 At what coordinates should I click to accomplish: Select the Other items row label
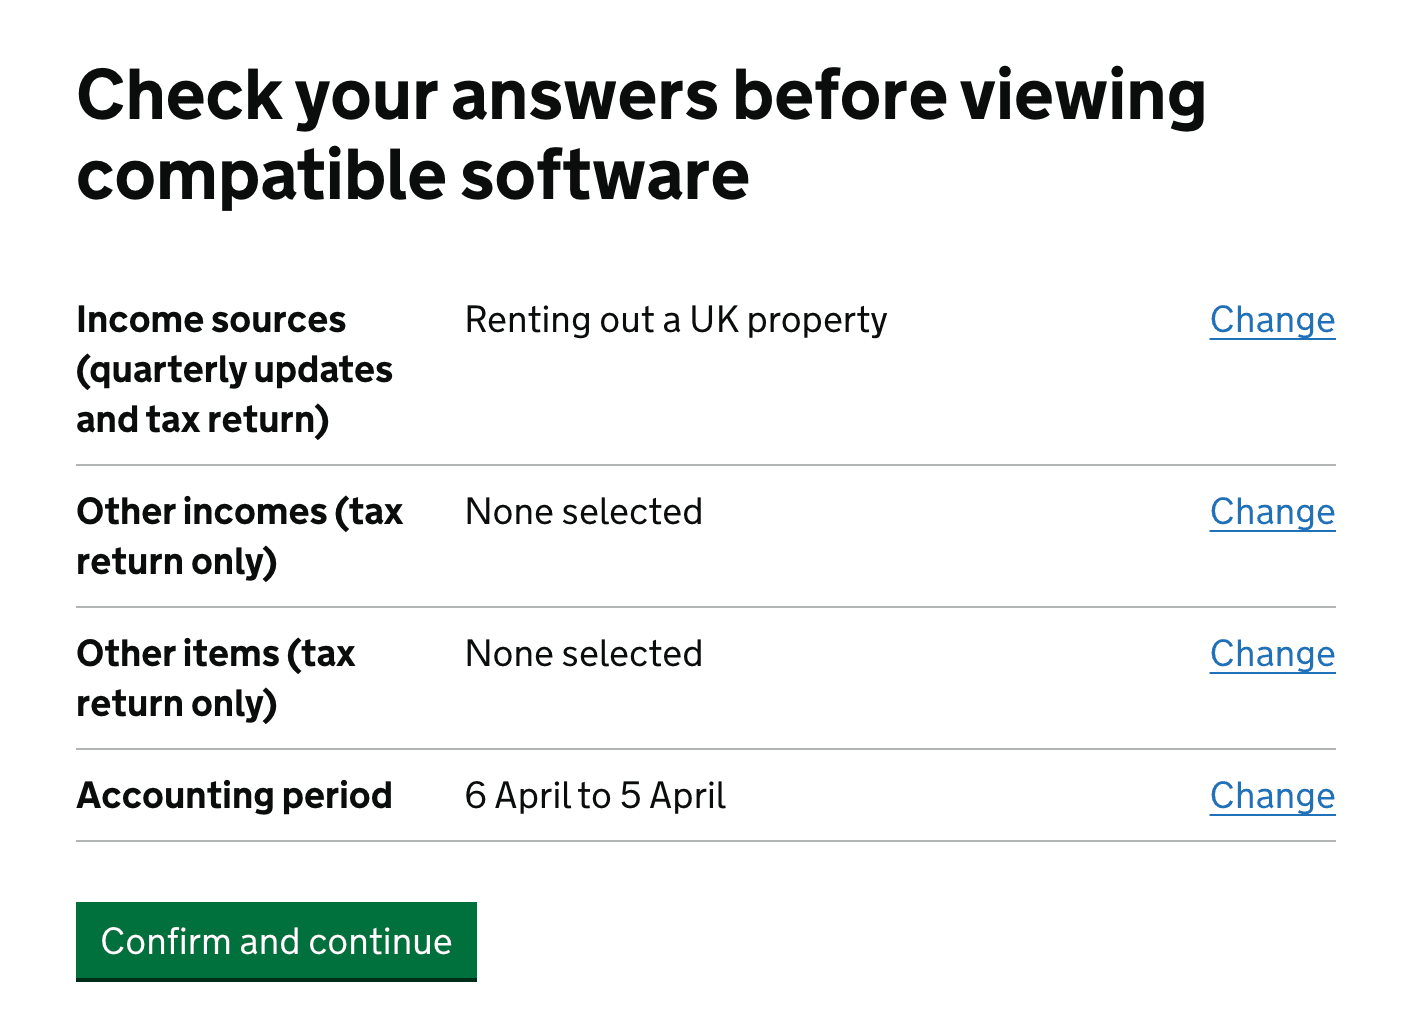(x=216, y=678)
